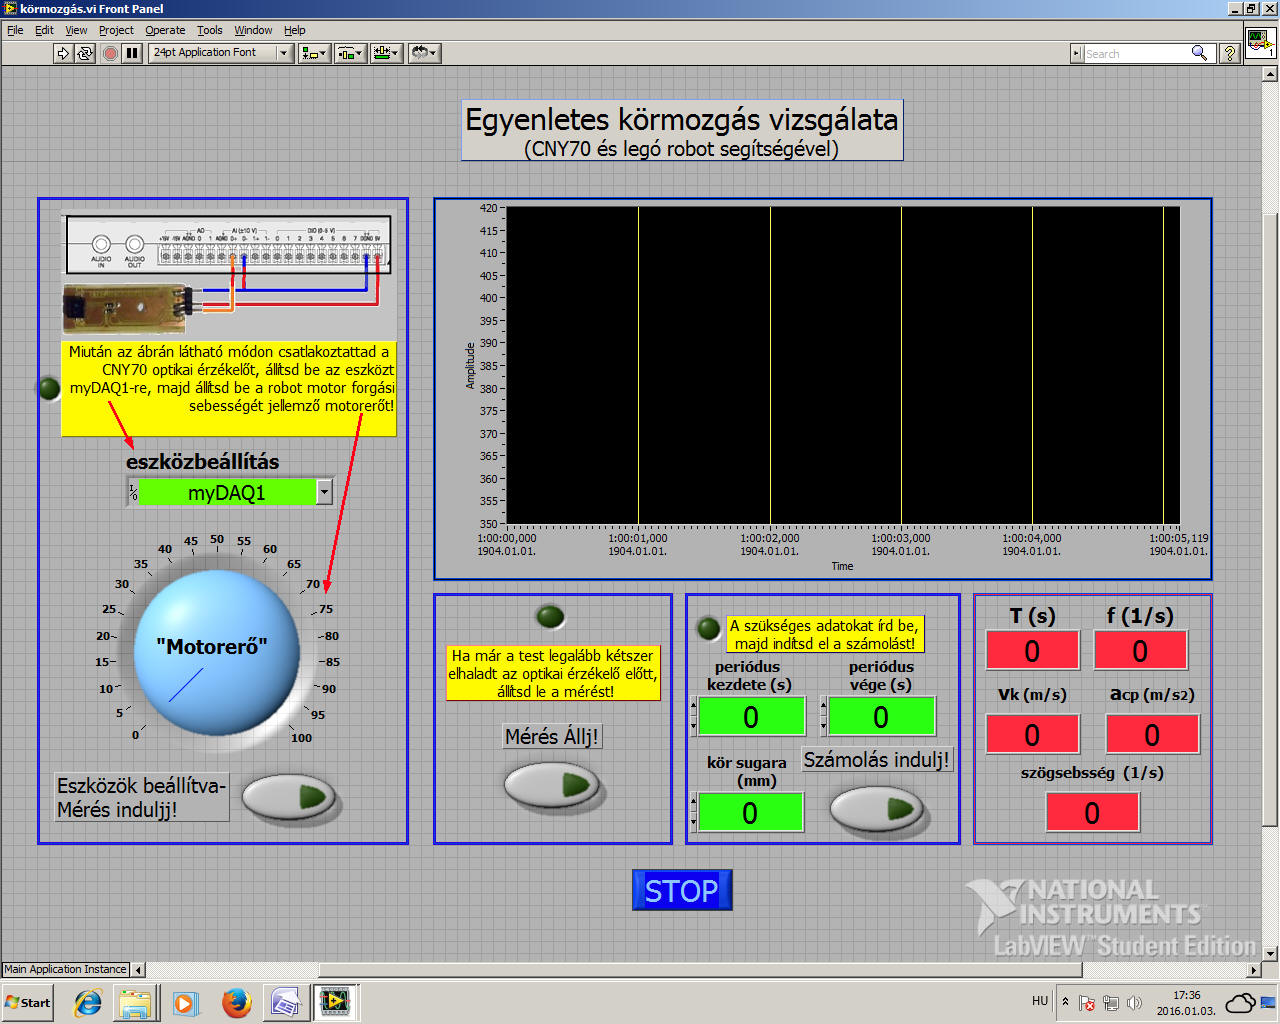Screen dimensions: 1280x1024
Task: Click the Run Continuously icon
Action: tap(85, 53)
